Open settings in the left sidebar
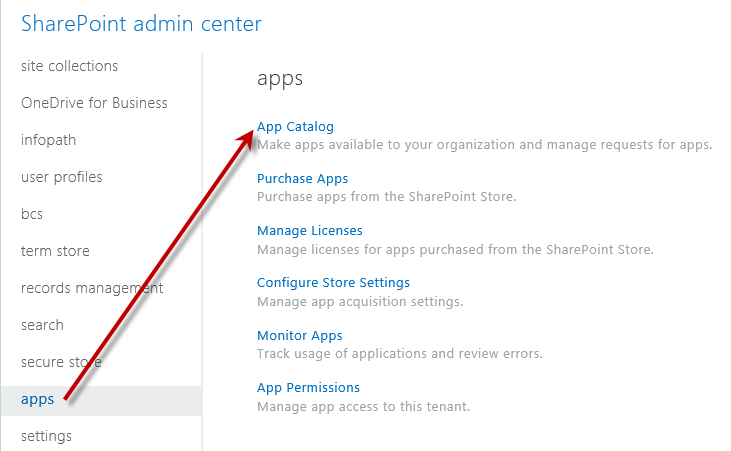Image resolution: width=731 pixels, height=451 pixels. click(x=46, y=437)
